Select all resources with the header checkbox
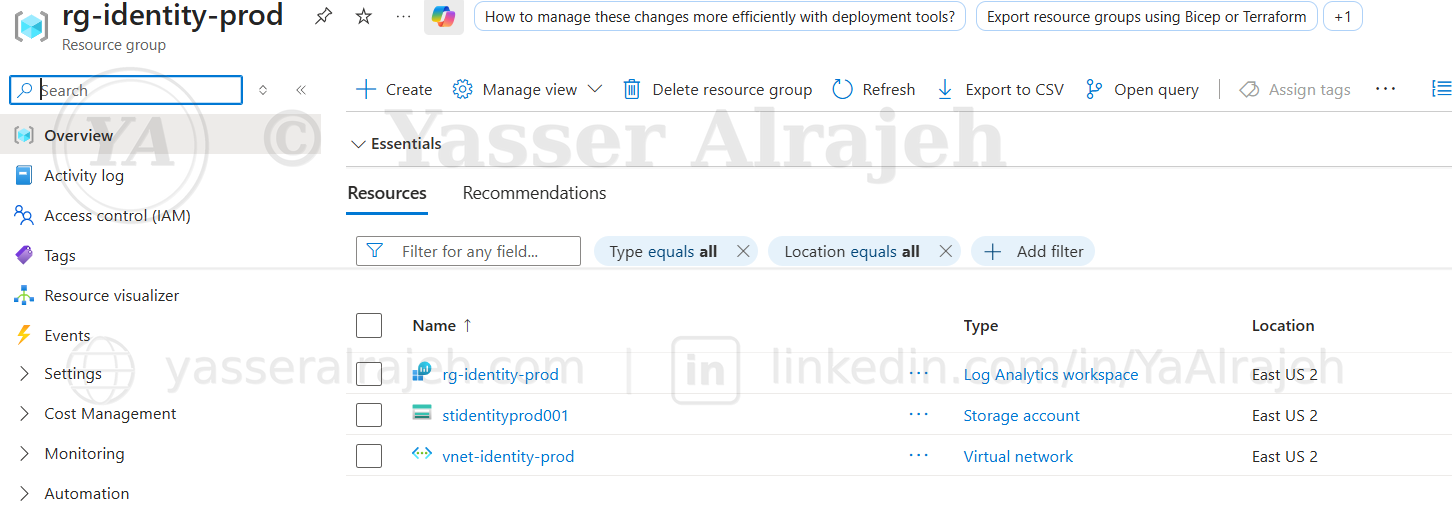The image size is (1452, 522). point(369,325)
